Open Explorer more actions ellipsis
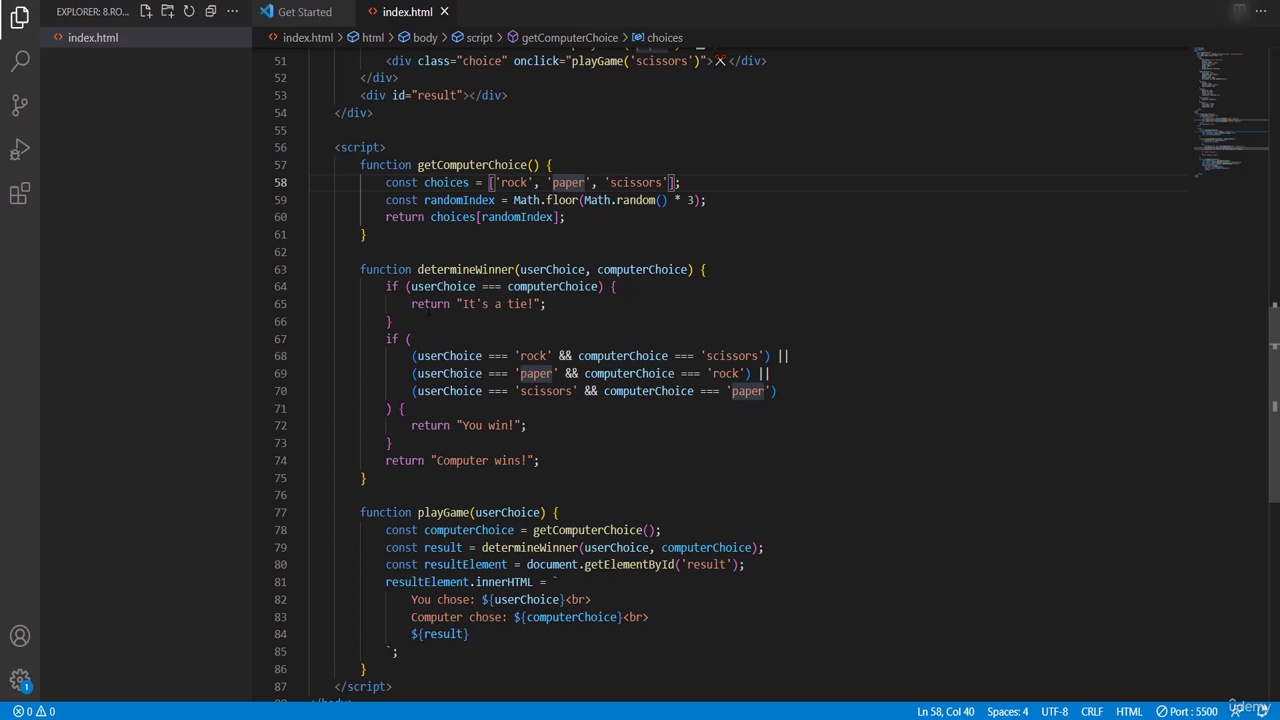Viewport: 1280px width, 720px height. [x=232, y=12]
